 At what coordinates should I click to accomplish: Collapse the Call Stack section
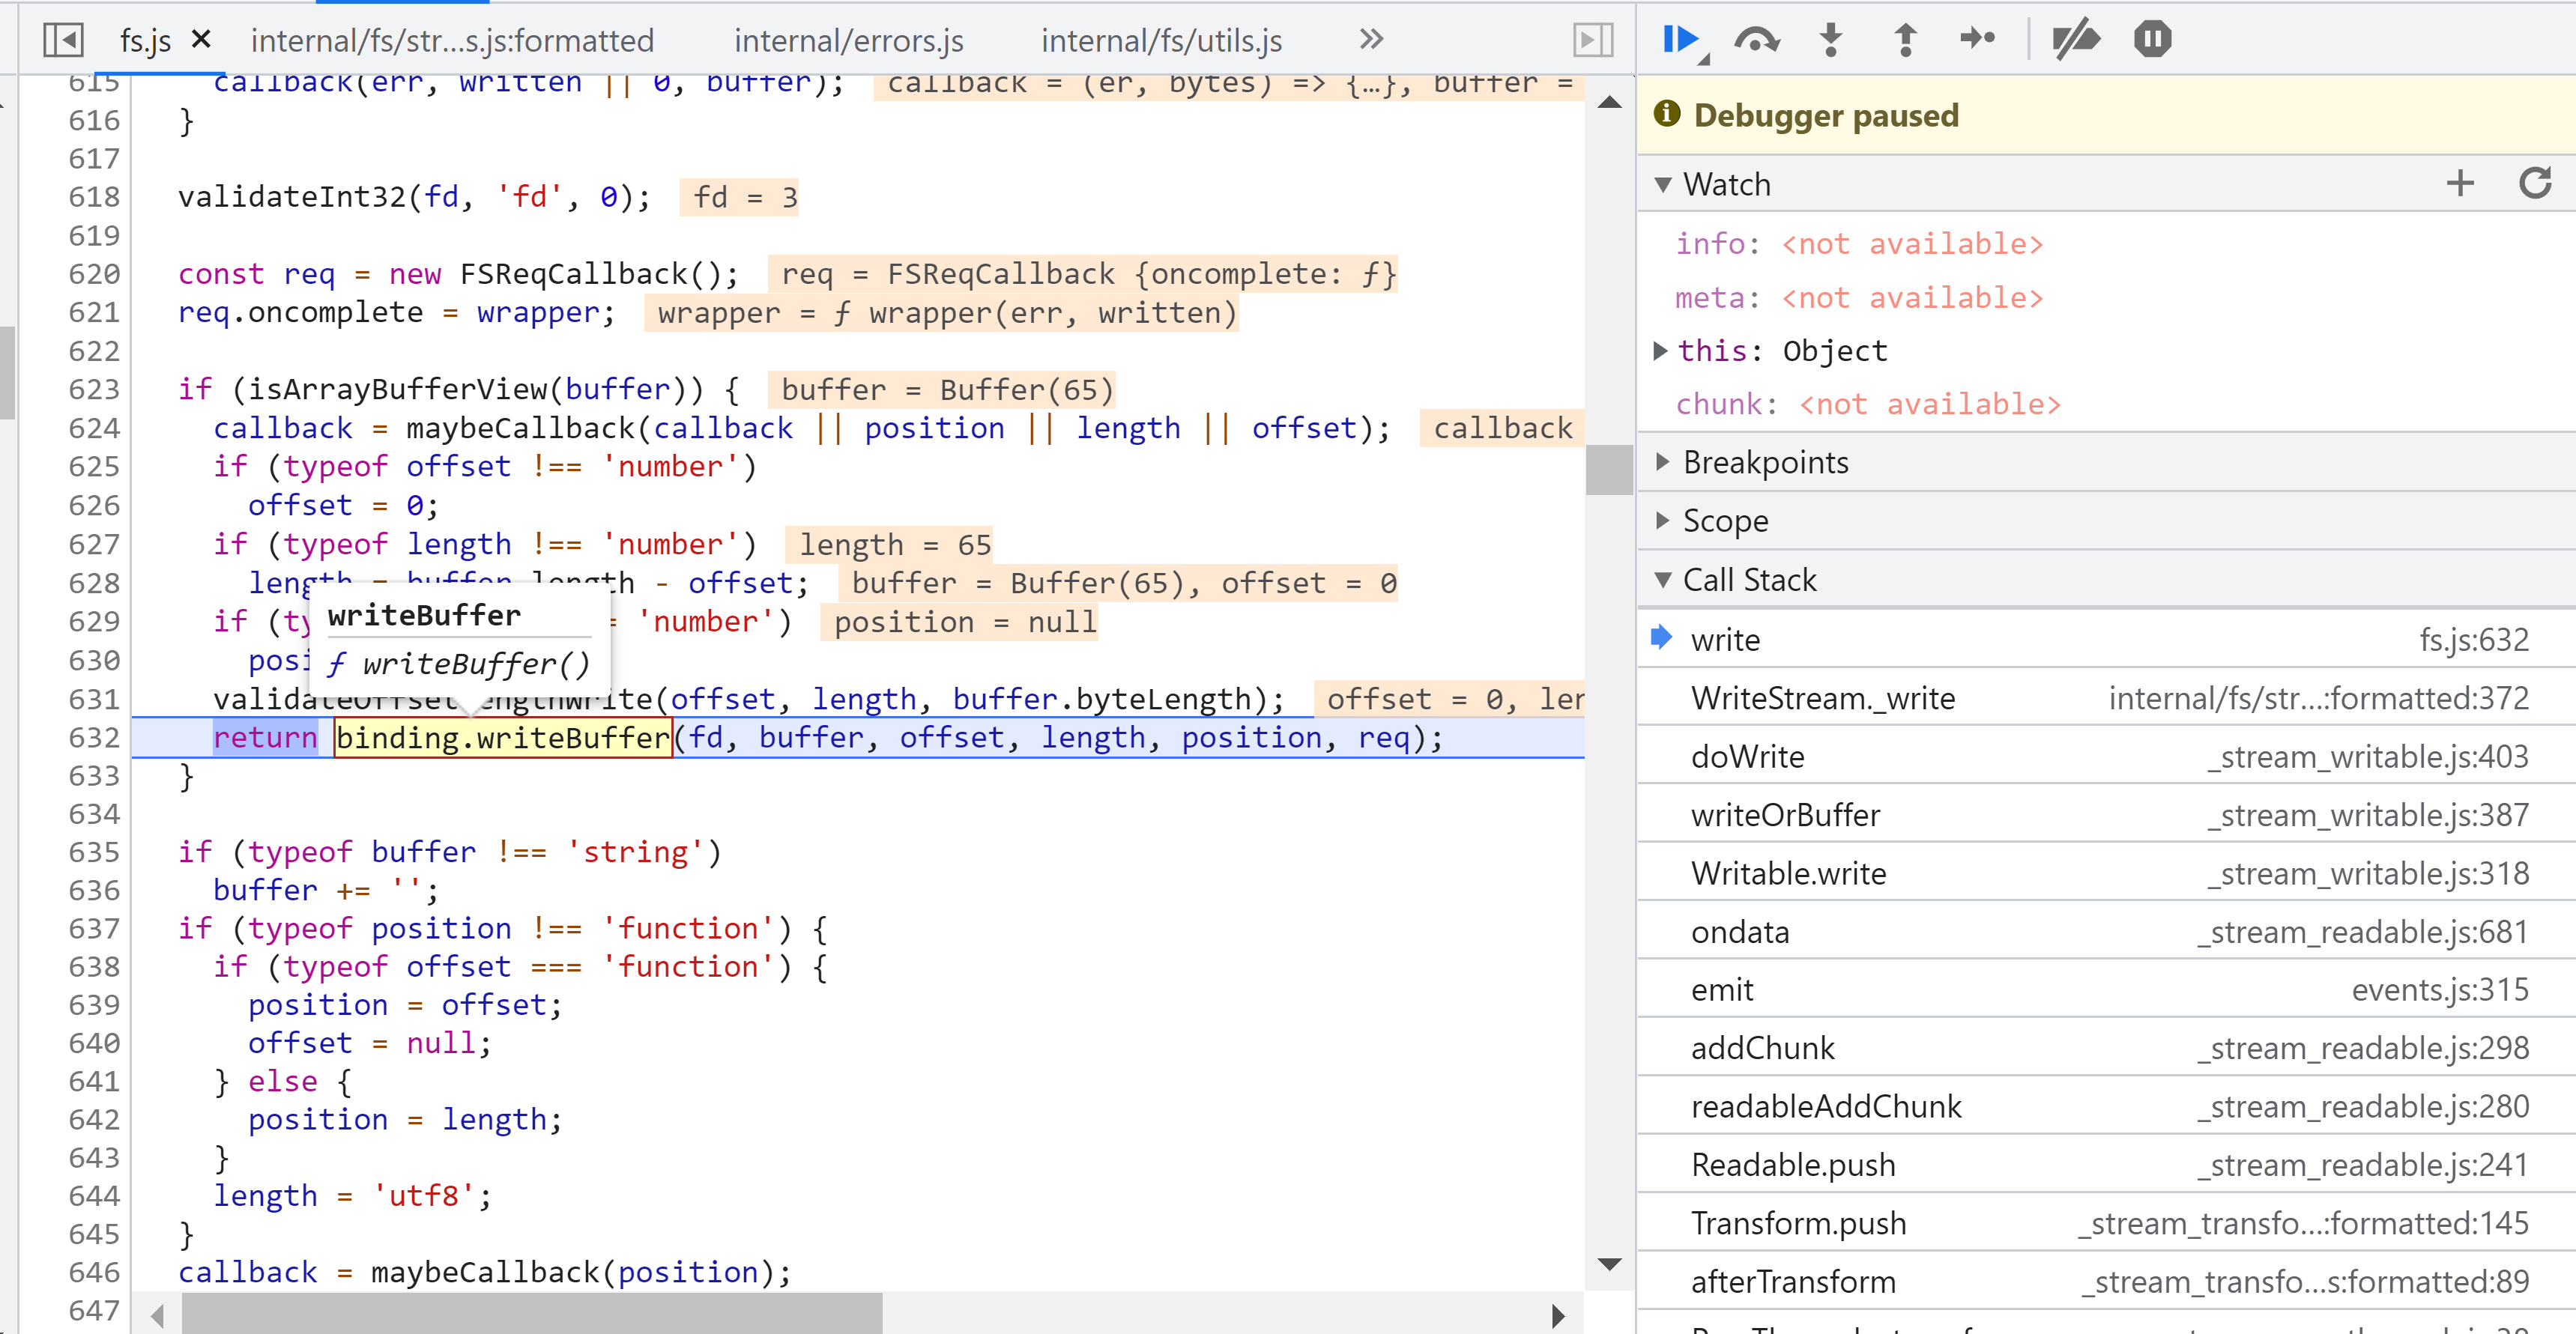[x=1749, y=580]
